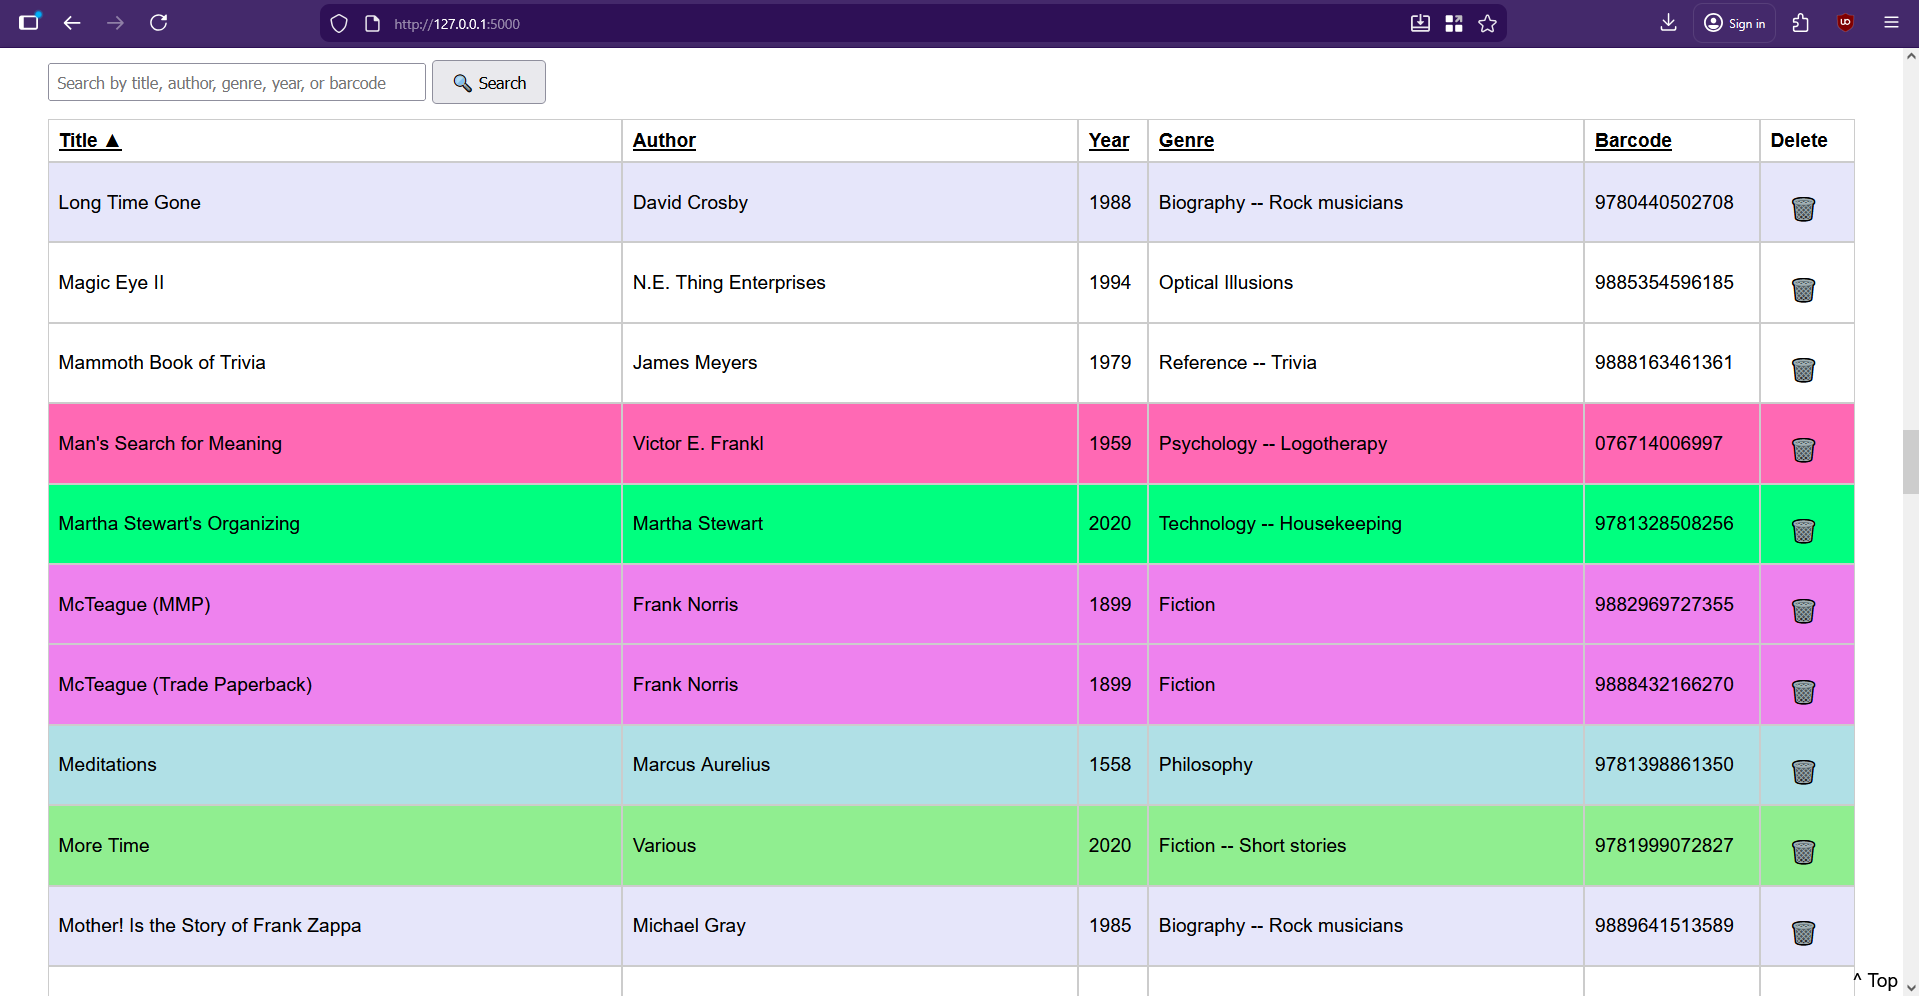Trash the McTeague (Trade Paperback) entry

click(1802, 692)
